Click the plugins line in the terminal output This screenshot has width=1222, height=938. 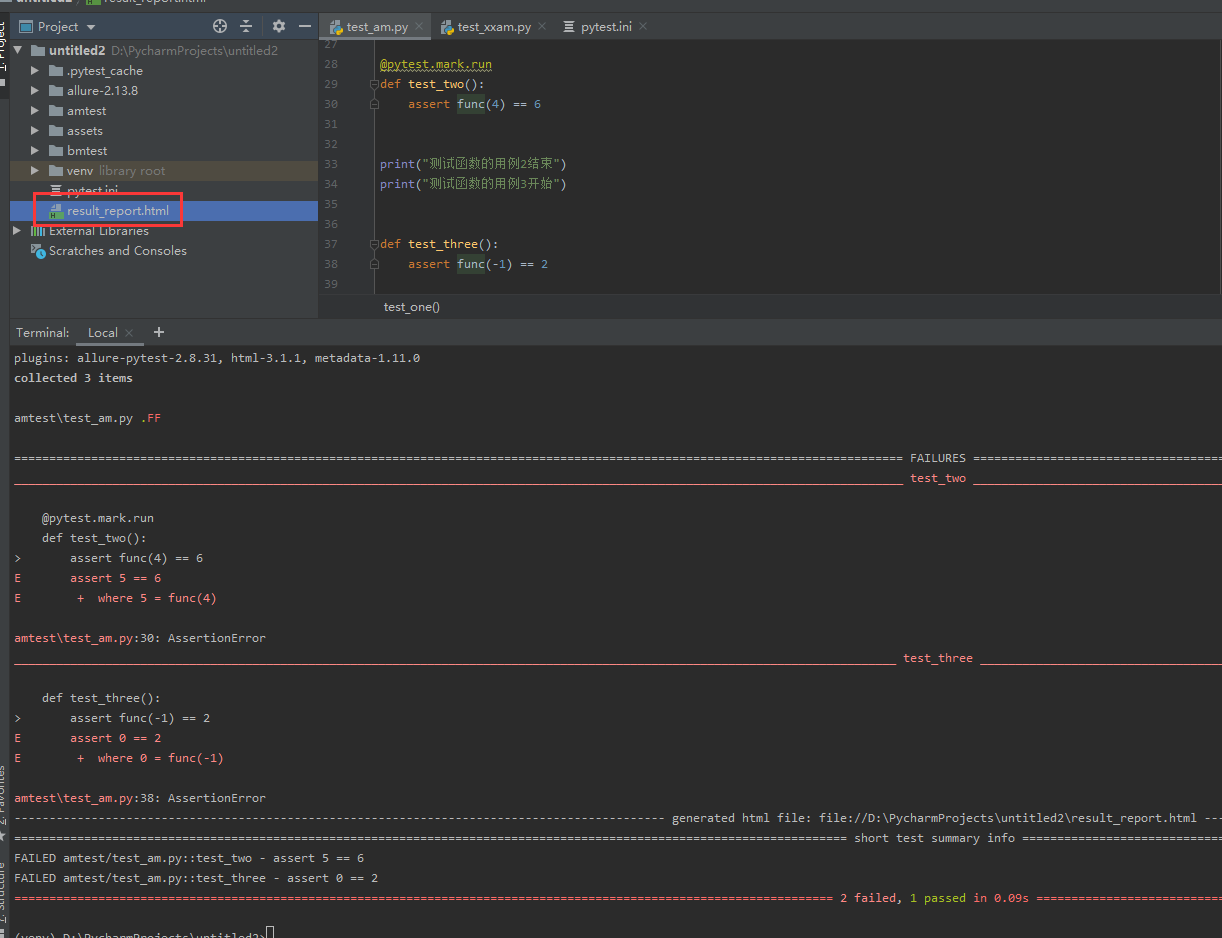click(217, 358)
